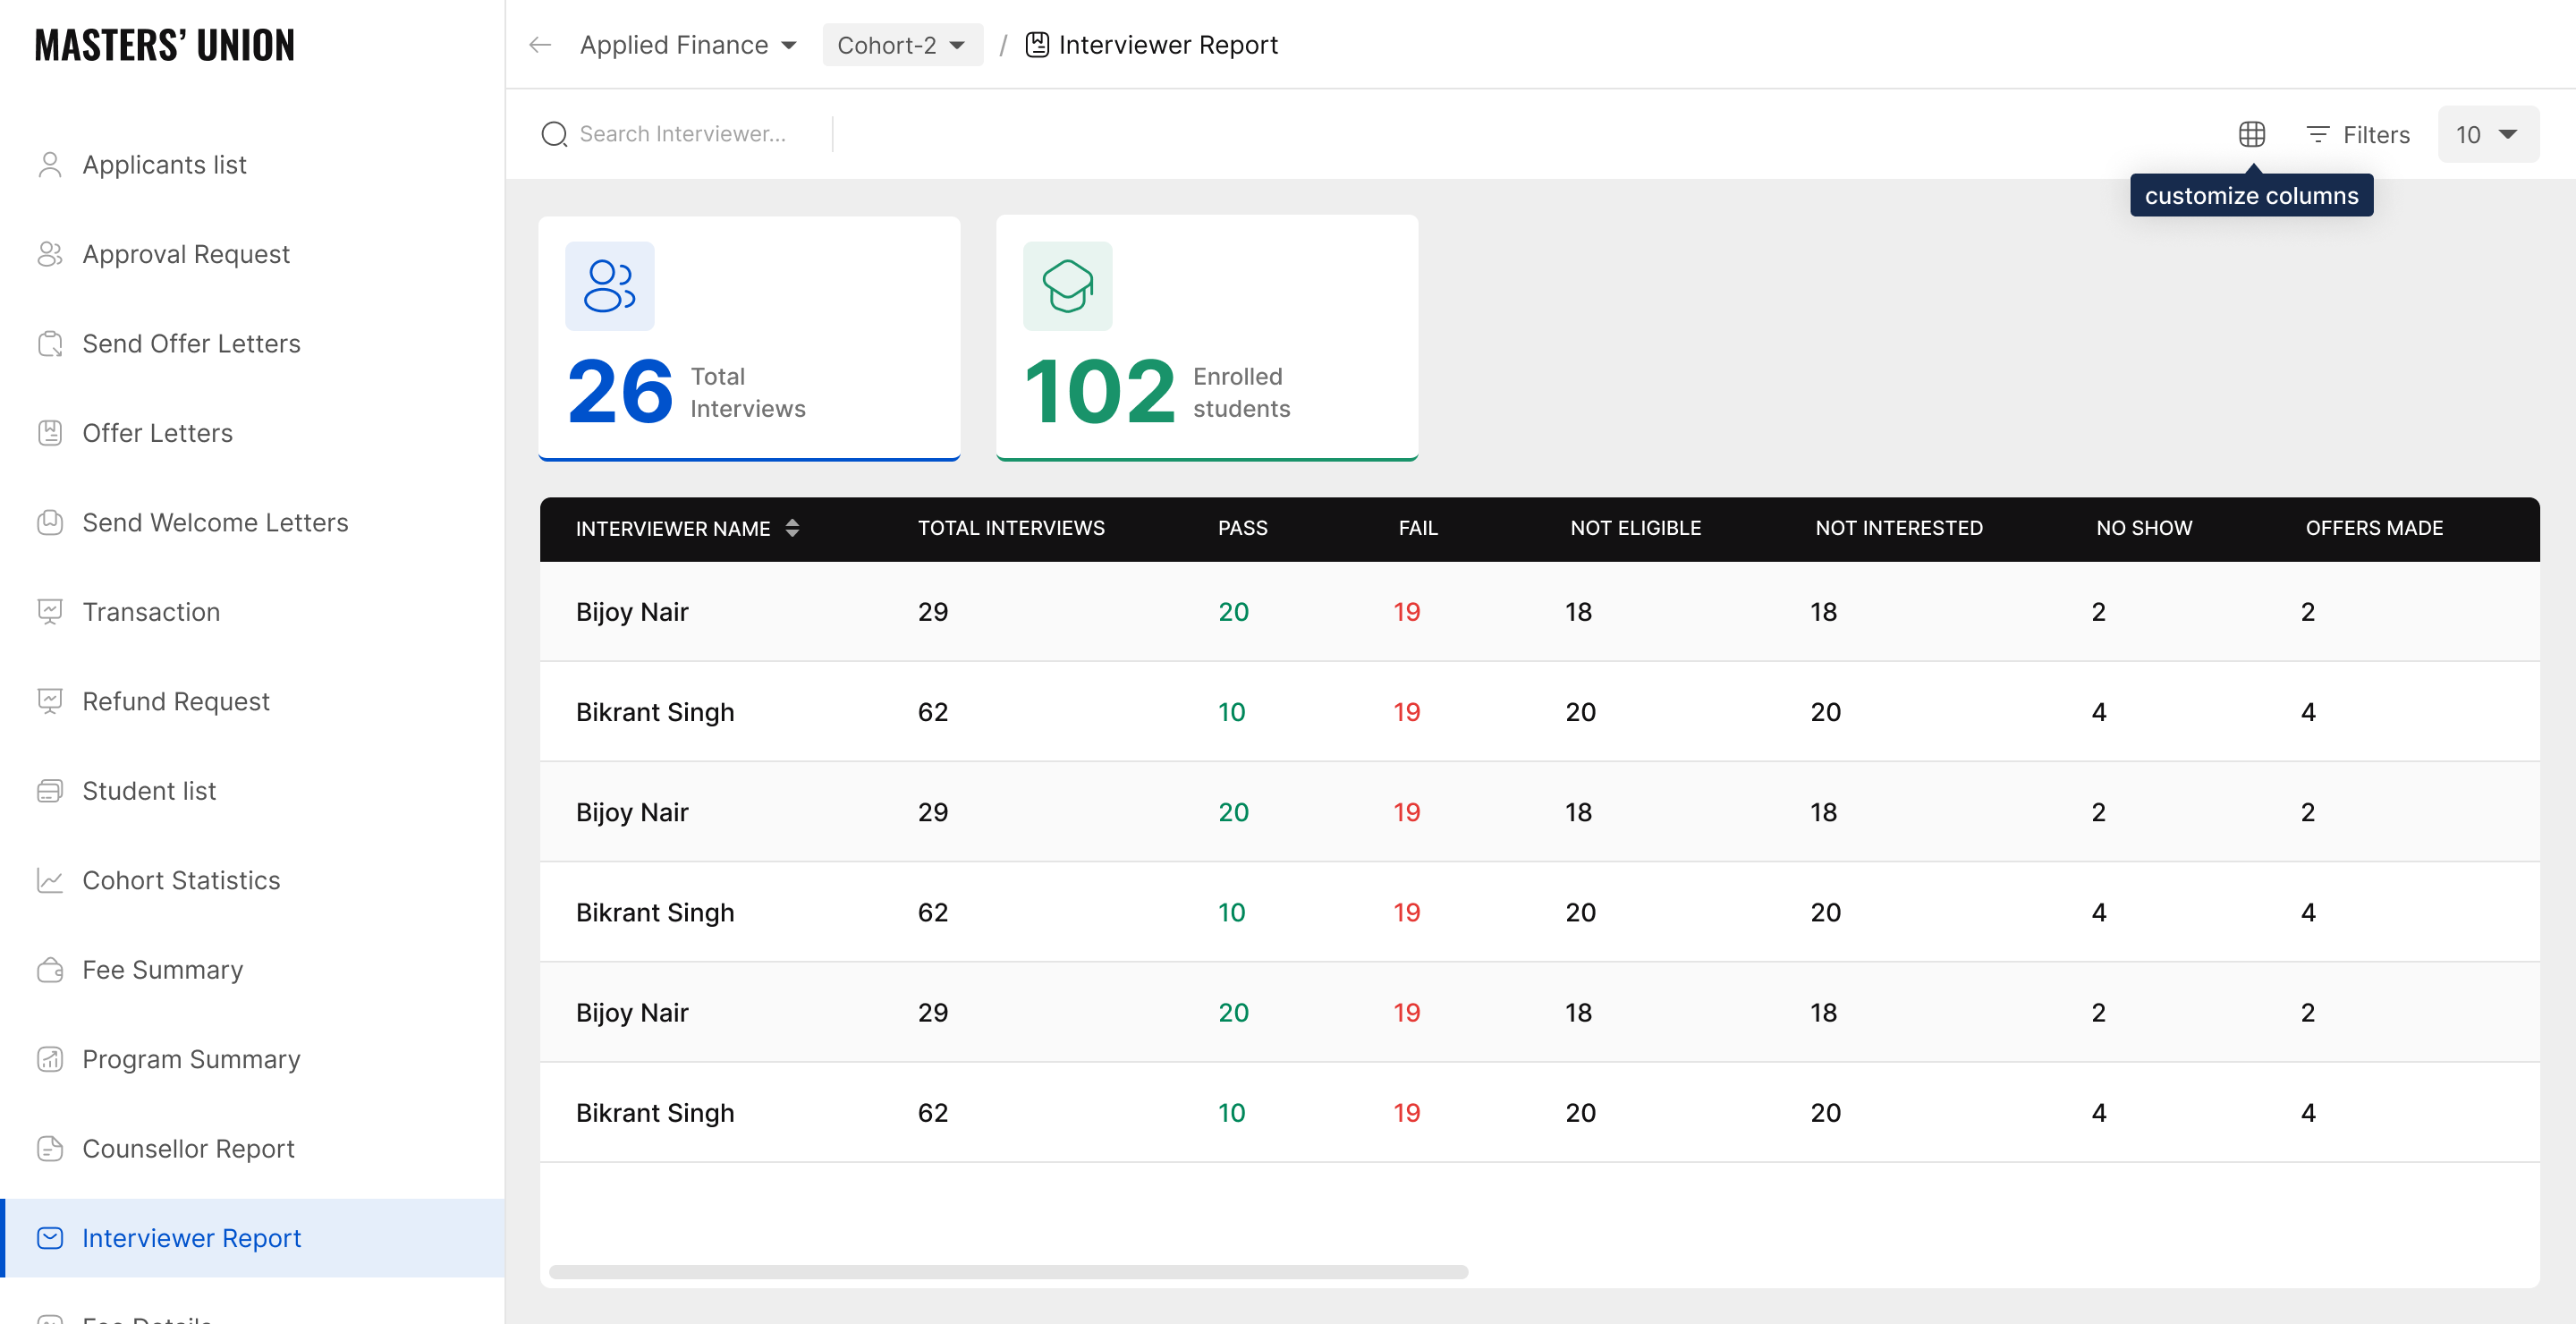Expand the Cohort-2 dropdown
The width and height of the screenshot is (2576, 1324).
click(901, 45)
